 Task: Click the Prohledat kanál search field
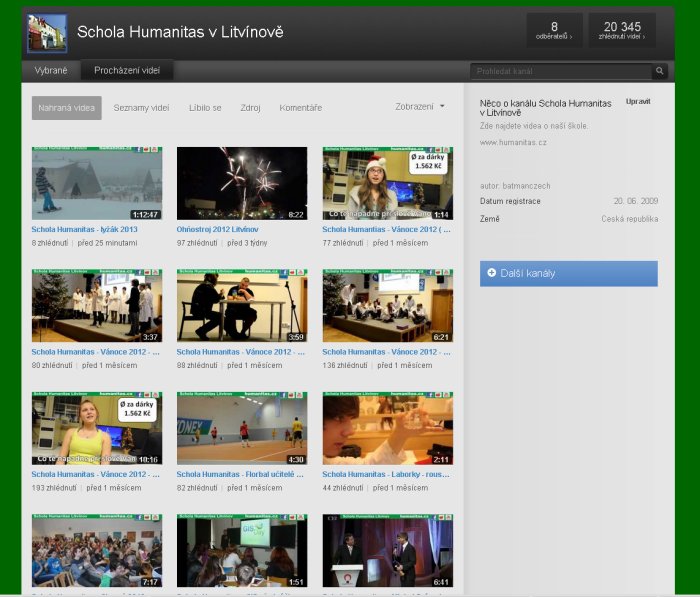560,71
